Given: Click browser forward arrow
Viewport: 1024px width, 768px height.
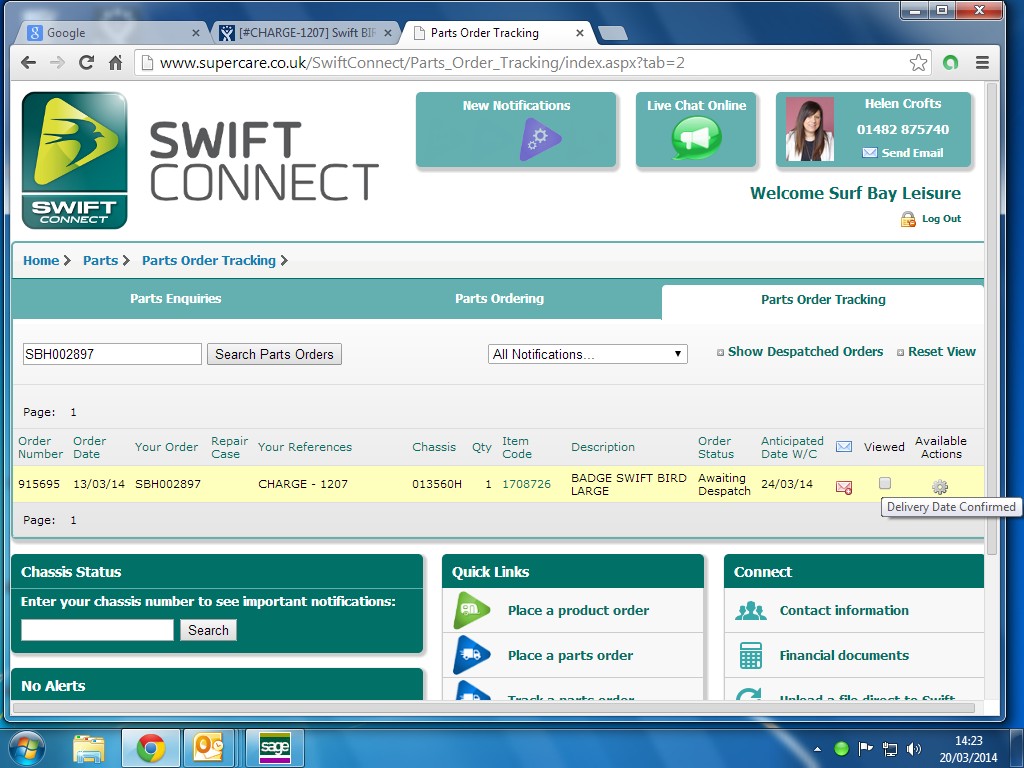Looking at the screenshot, I should point(57,63).
